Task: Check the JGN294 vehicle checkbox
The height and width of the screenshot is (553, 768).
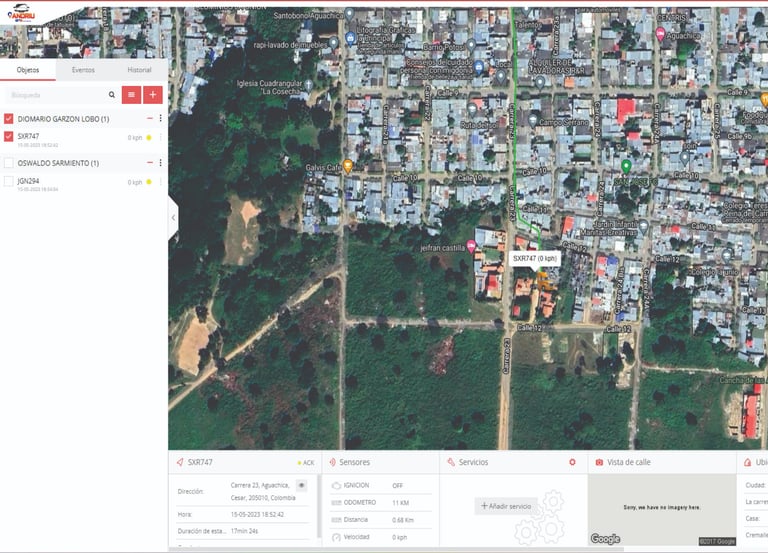Action: (8, 181)
